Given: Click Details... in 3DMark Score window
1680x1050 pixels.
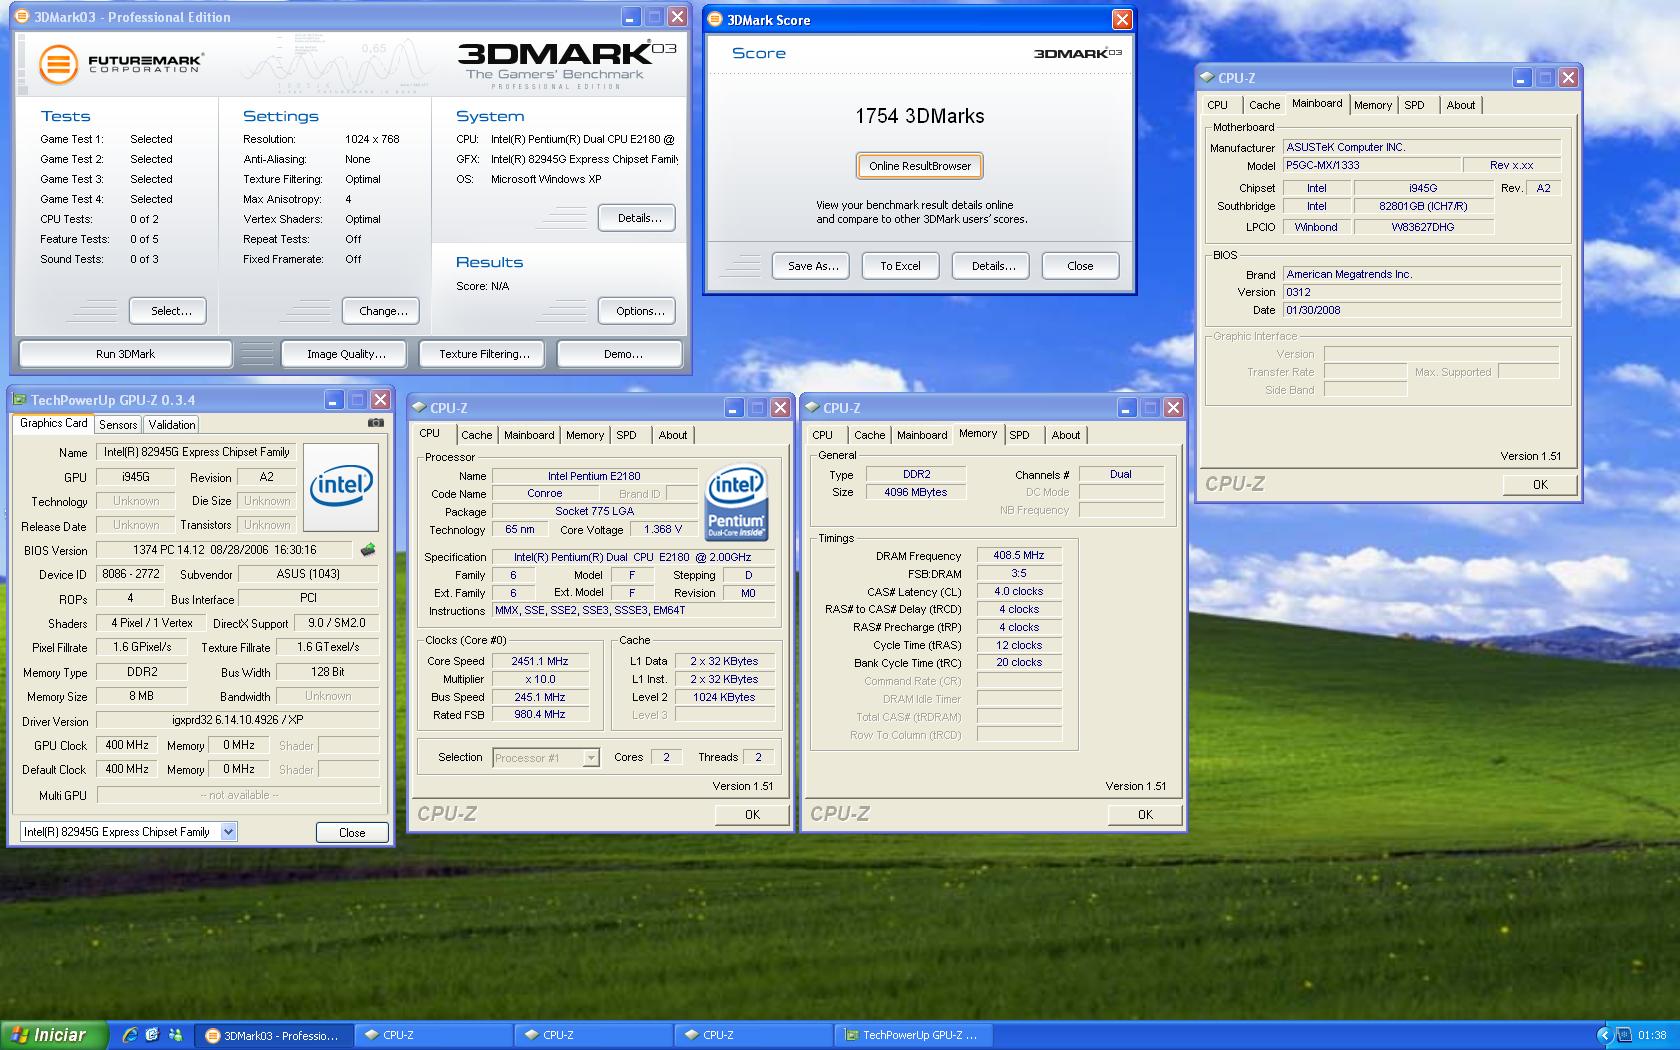Looking at the screenshot, I should [993, 266].
